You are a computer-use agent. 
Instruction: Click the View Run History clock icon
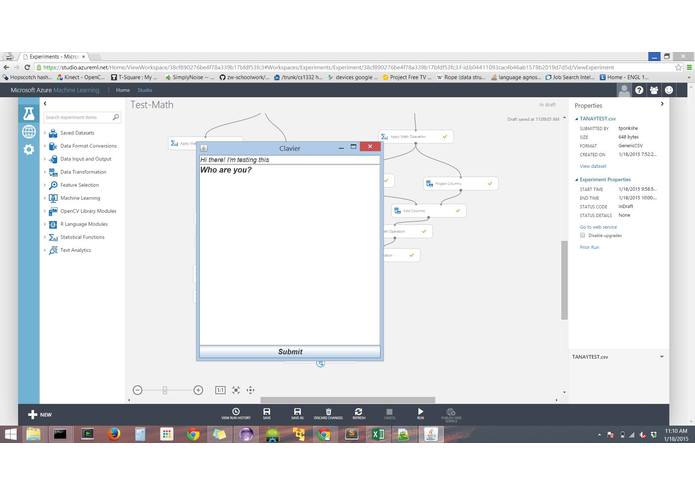pos(236,412)
